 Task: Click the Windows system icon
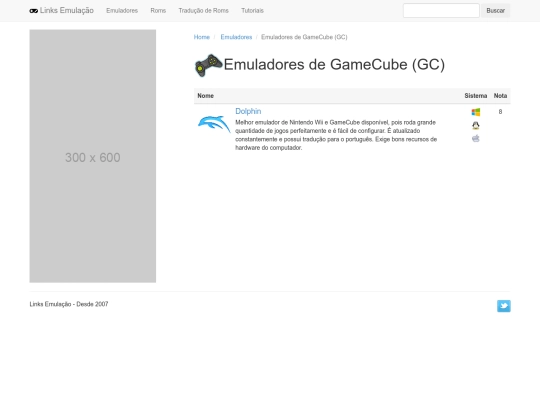[476, 112]
